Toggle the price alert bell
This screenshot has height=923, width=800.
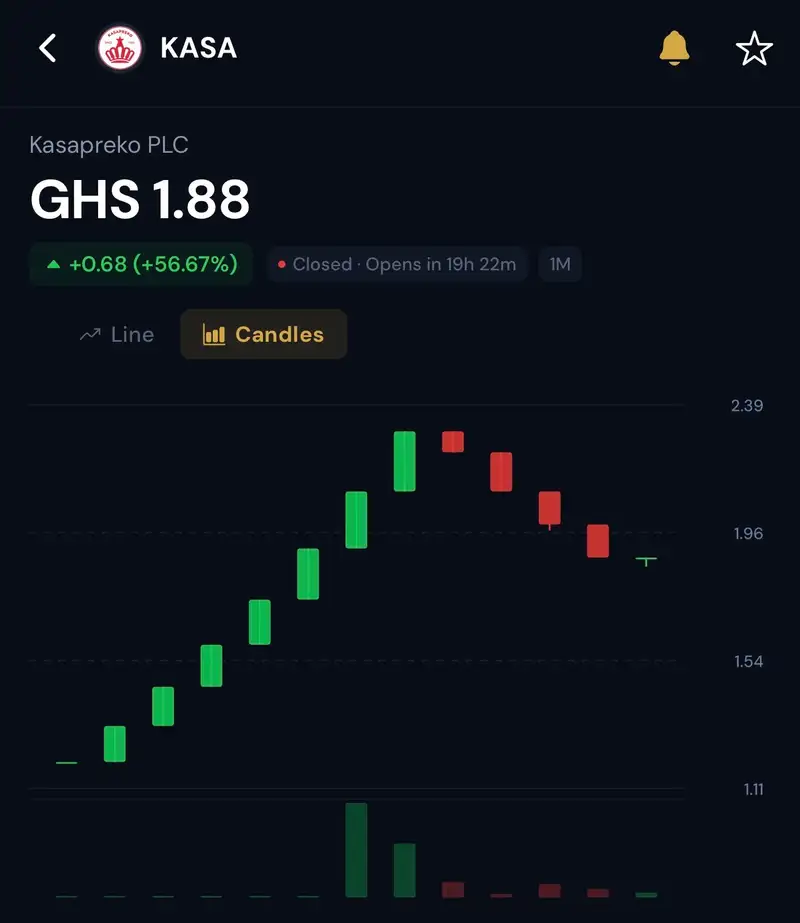pyautogui.click(x=674, y=48)
